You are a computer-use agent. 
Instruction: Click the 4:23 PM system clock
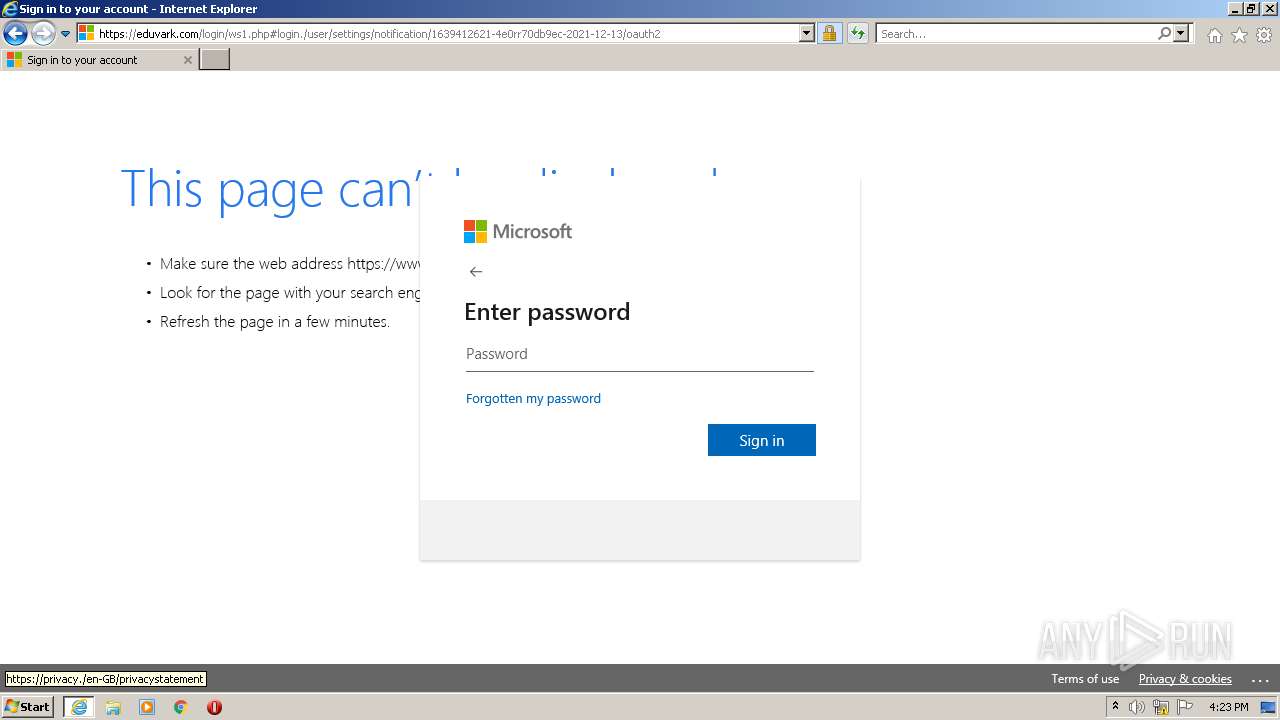click(x=1228, y=707)
